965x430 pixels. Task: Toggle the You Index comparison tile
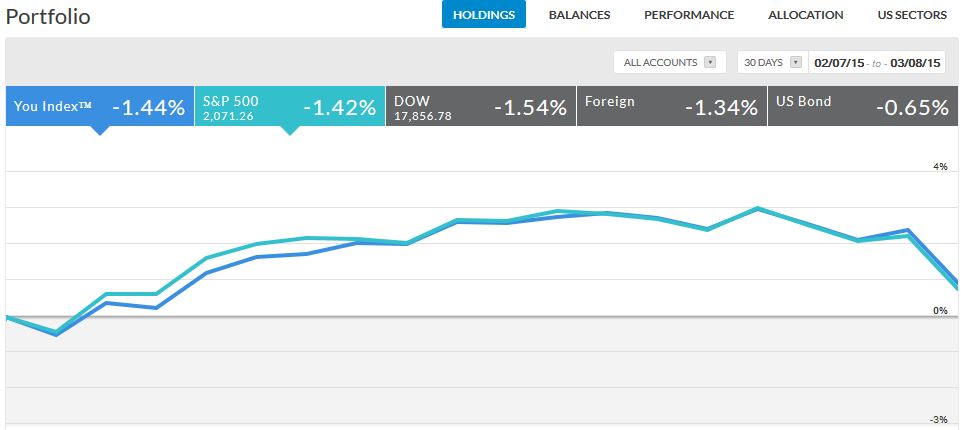[99, 107]
